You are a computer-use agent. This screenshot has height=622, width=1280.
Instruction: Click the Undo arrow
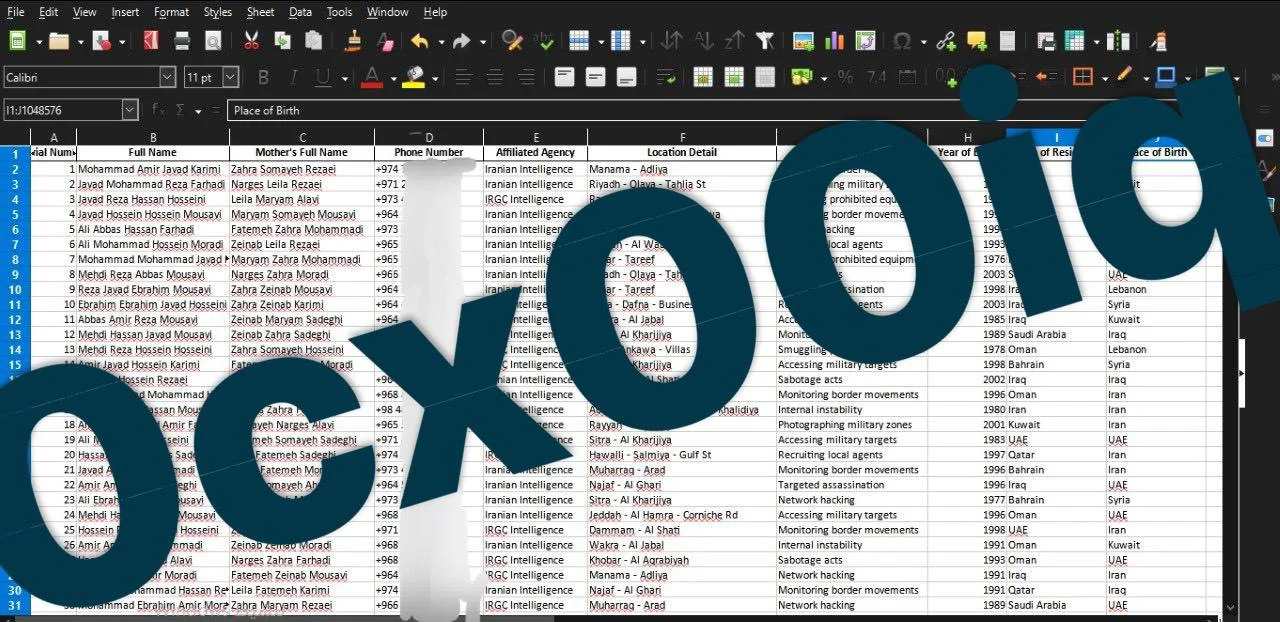pos(420,41)
